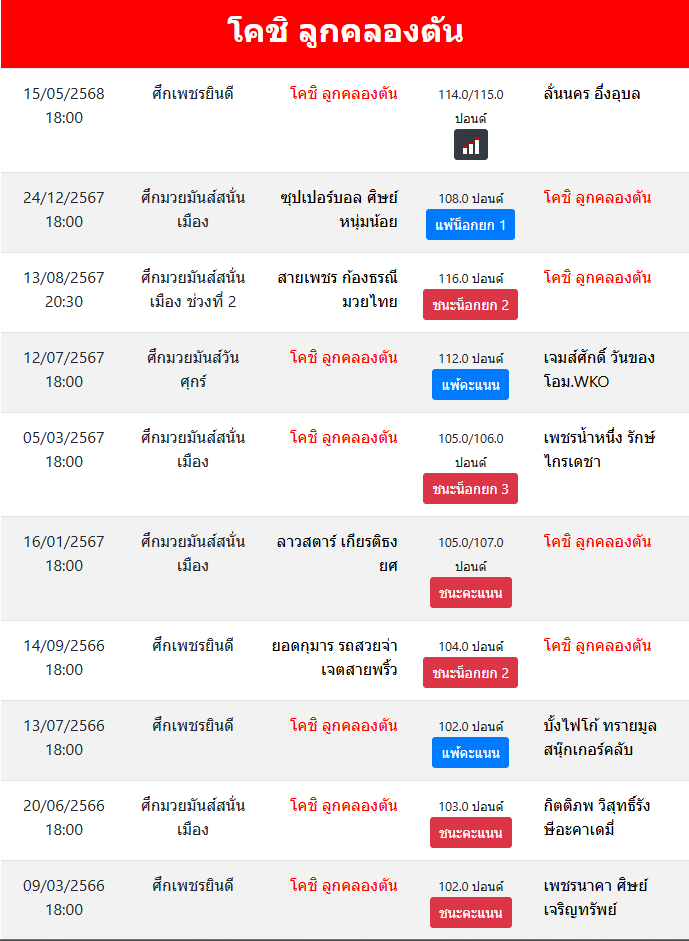This screenshot has height=941, width=689.
Task: Open ลาวสตาร์ เกียรติธงยศ fighter link
Action: pyautogui.click(x=337, y=553)
